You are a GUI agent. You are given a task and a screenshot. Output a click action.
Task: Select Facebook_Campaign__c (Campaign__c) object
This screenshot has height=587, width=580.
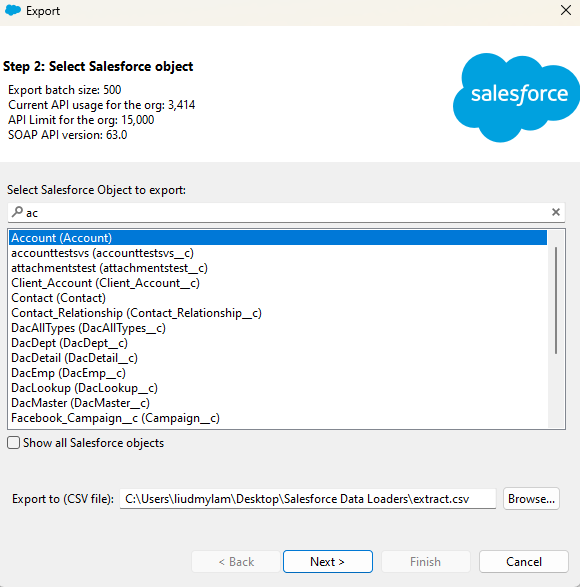coord(277,418)
